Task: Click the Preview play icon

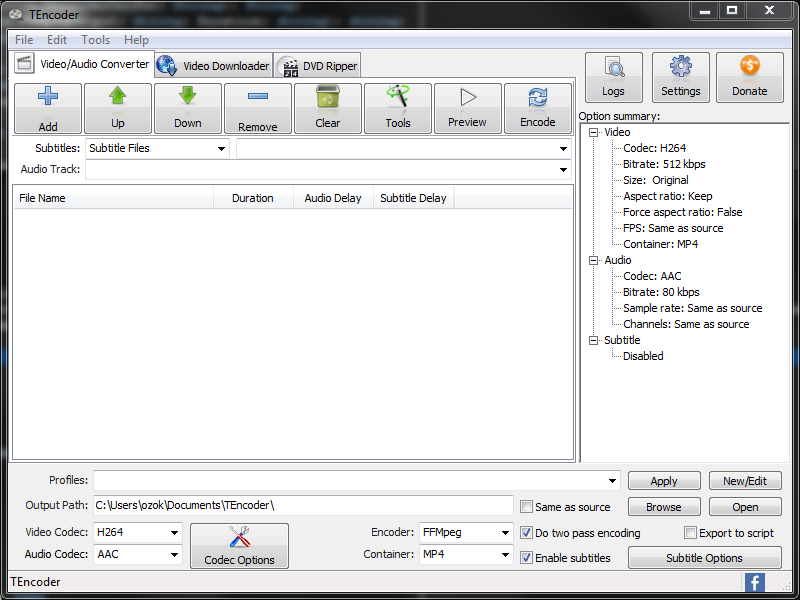Action: point(467,98)
